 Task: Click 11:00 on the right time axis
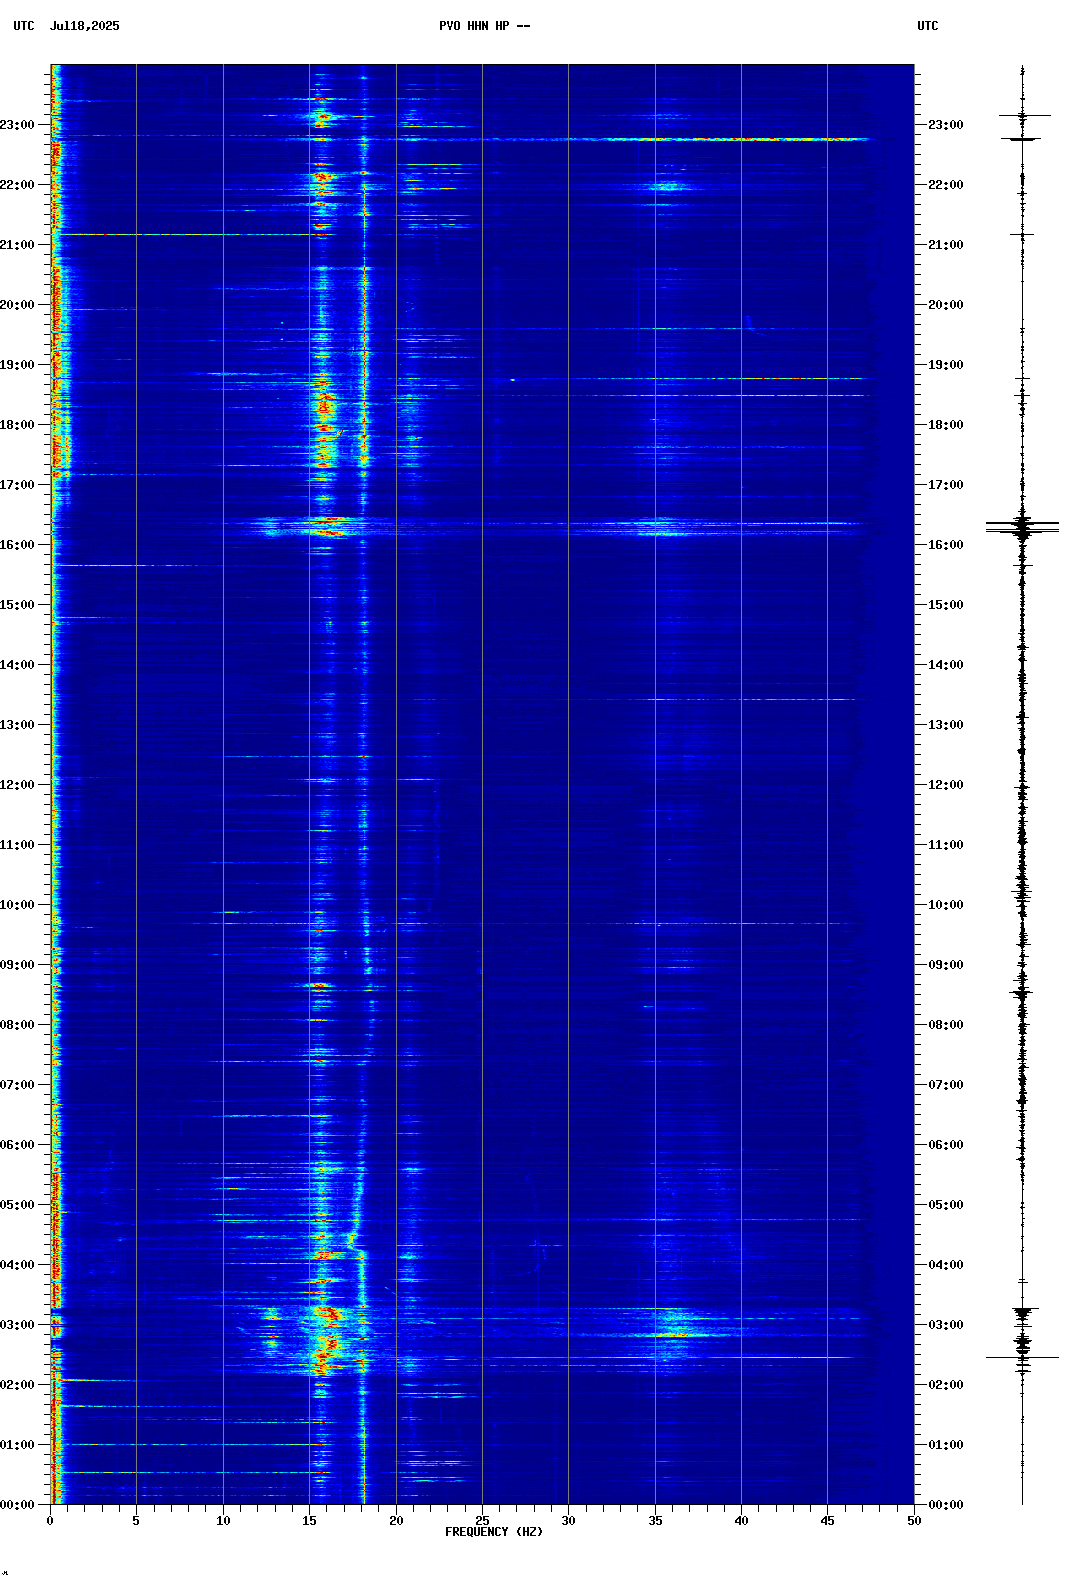pyautogui.click(x=945, y=845)
